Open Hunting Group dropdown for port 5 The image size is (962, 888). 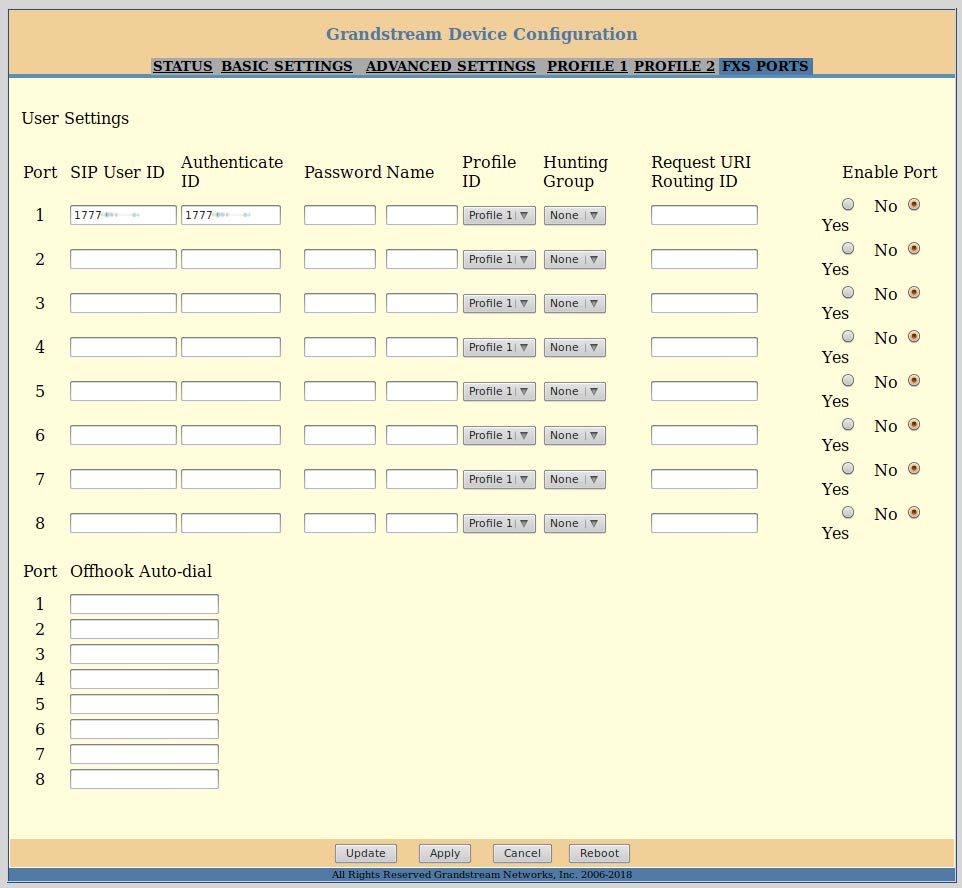click(574, 392)
